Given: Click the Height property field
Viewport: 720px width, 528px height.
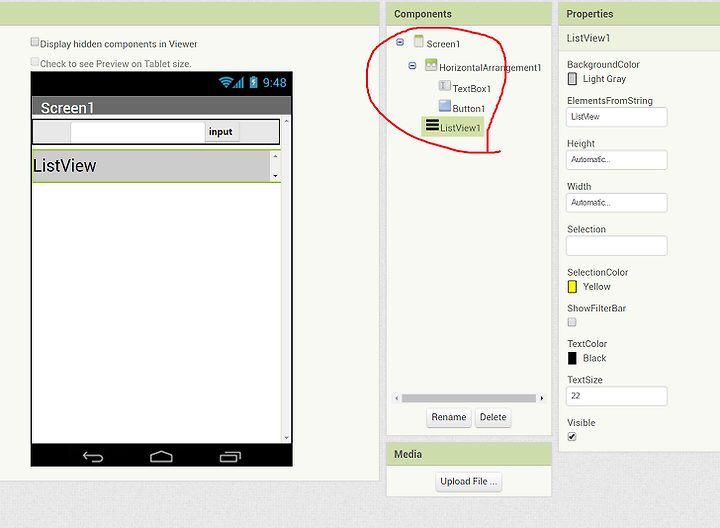Looking at the screenshot, I should pos(617,160).
